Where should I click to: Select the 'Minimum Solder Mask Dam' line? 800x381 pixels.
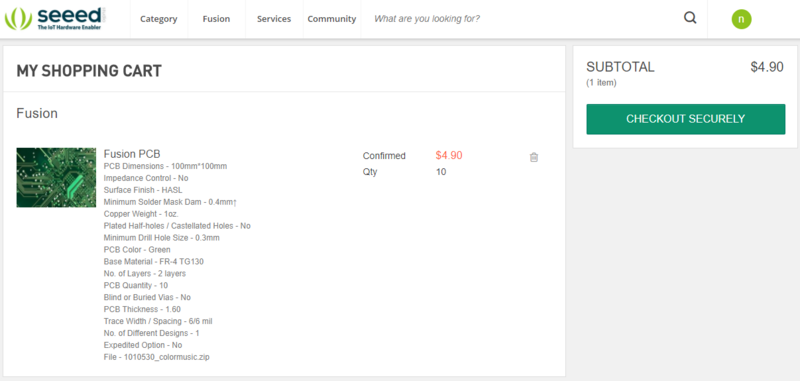(x=170, y=202)
